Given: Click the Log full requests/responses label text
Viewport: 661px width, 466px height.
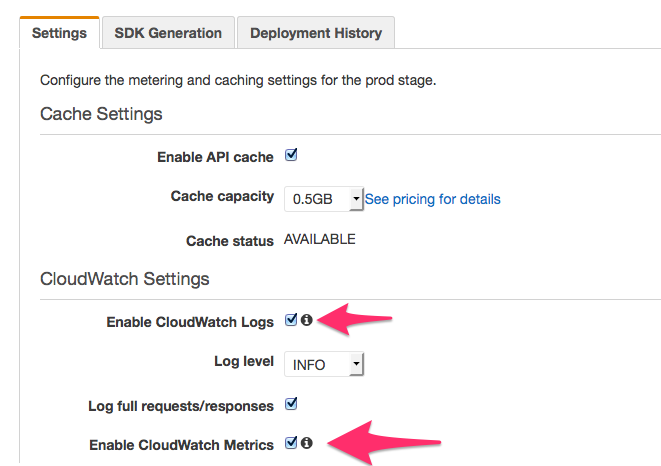Looking at the screenshot, I should coord(181,407).
